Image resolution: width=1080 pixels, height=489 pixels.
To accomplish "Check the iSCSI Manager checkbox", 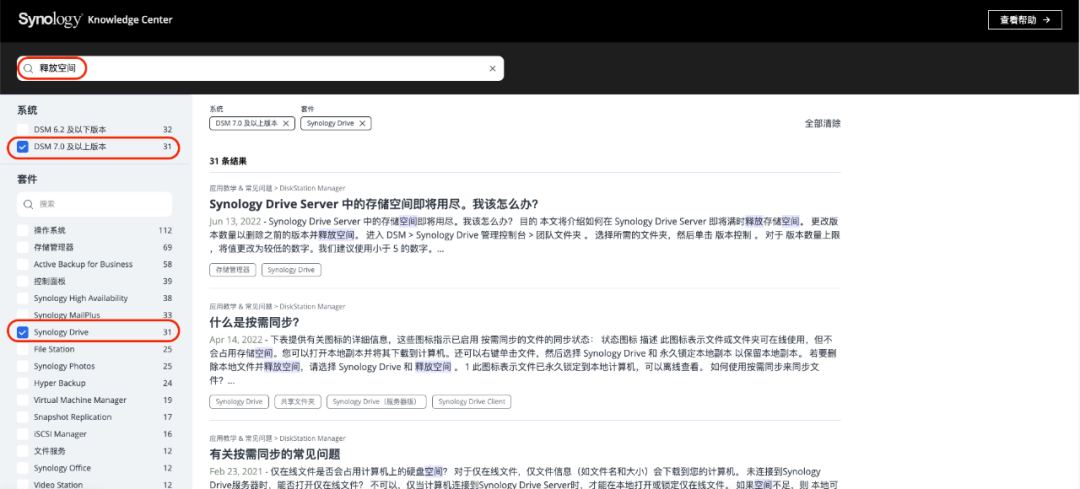I will (x=23, y=434).
